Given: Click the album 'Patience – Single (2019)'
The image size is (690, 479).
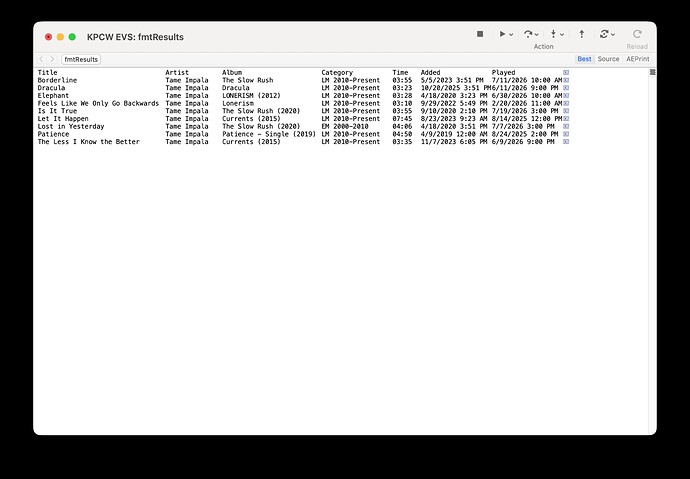Looking at the screenshot, I should (x=269, y=134).
